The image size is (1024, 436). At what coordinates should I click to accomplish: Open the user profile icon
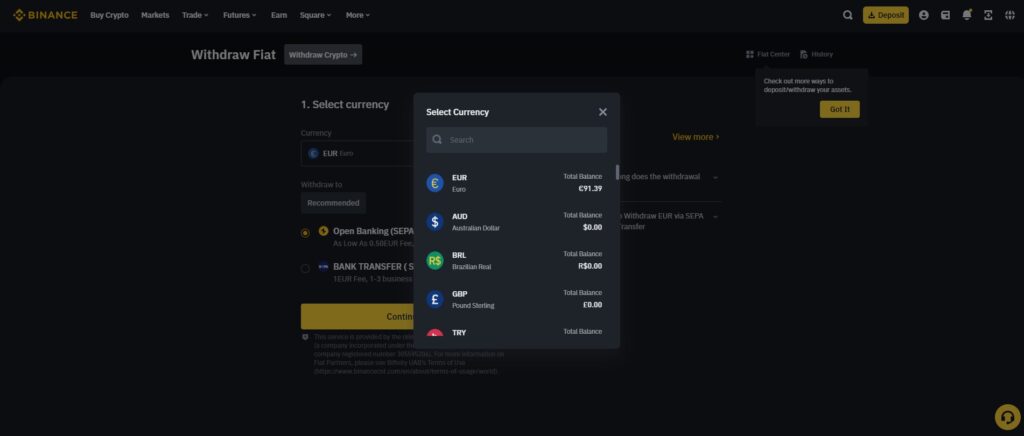[923, 15]
